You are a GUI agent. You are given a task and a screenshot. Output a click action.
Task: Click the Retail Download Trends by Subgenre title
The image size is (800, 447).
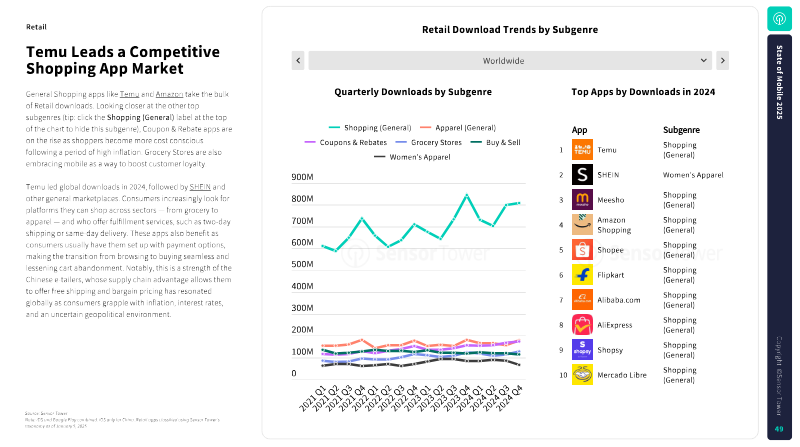tap(510, 30)
